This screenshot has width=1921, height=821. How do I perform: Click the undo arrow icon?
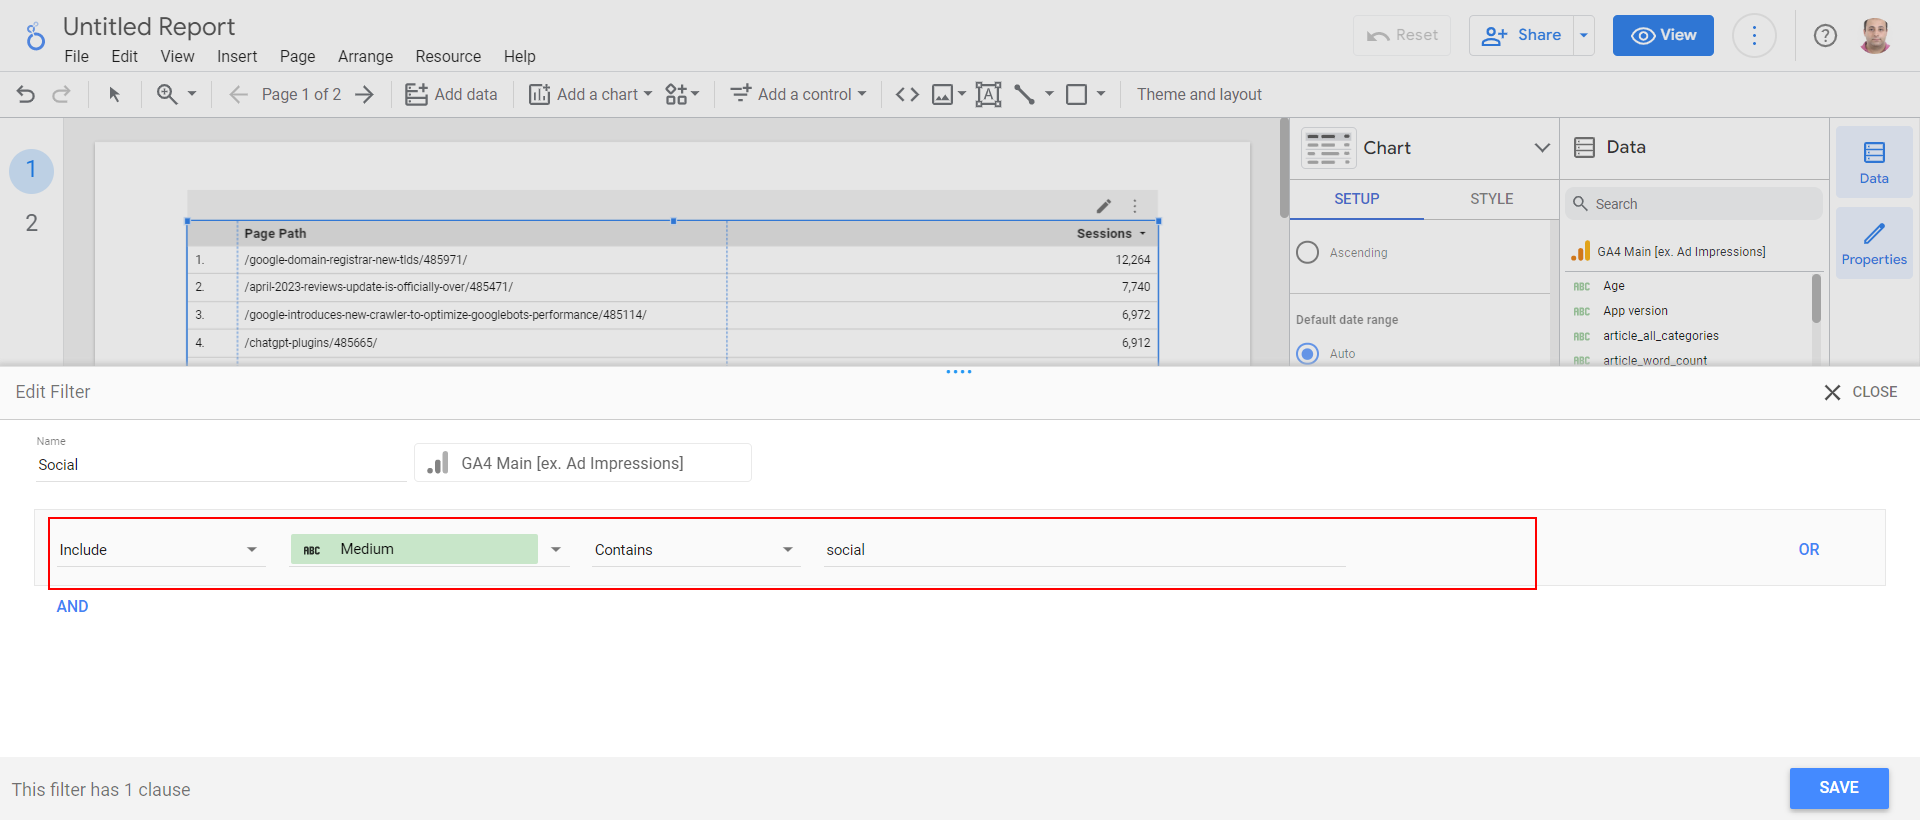click(26, 94)
